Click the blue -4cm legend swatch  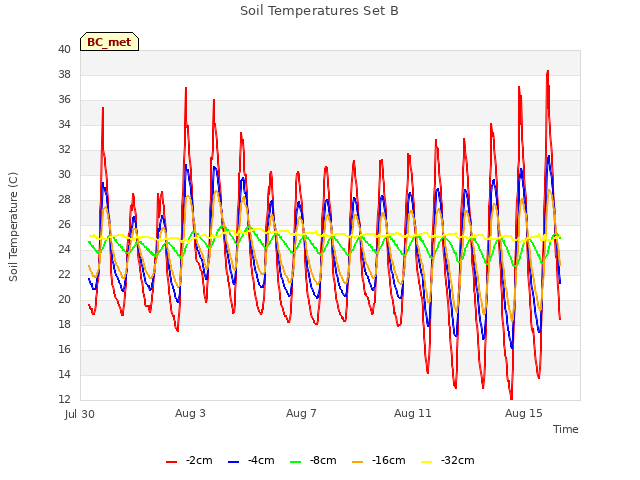click(x=233, y=462)
